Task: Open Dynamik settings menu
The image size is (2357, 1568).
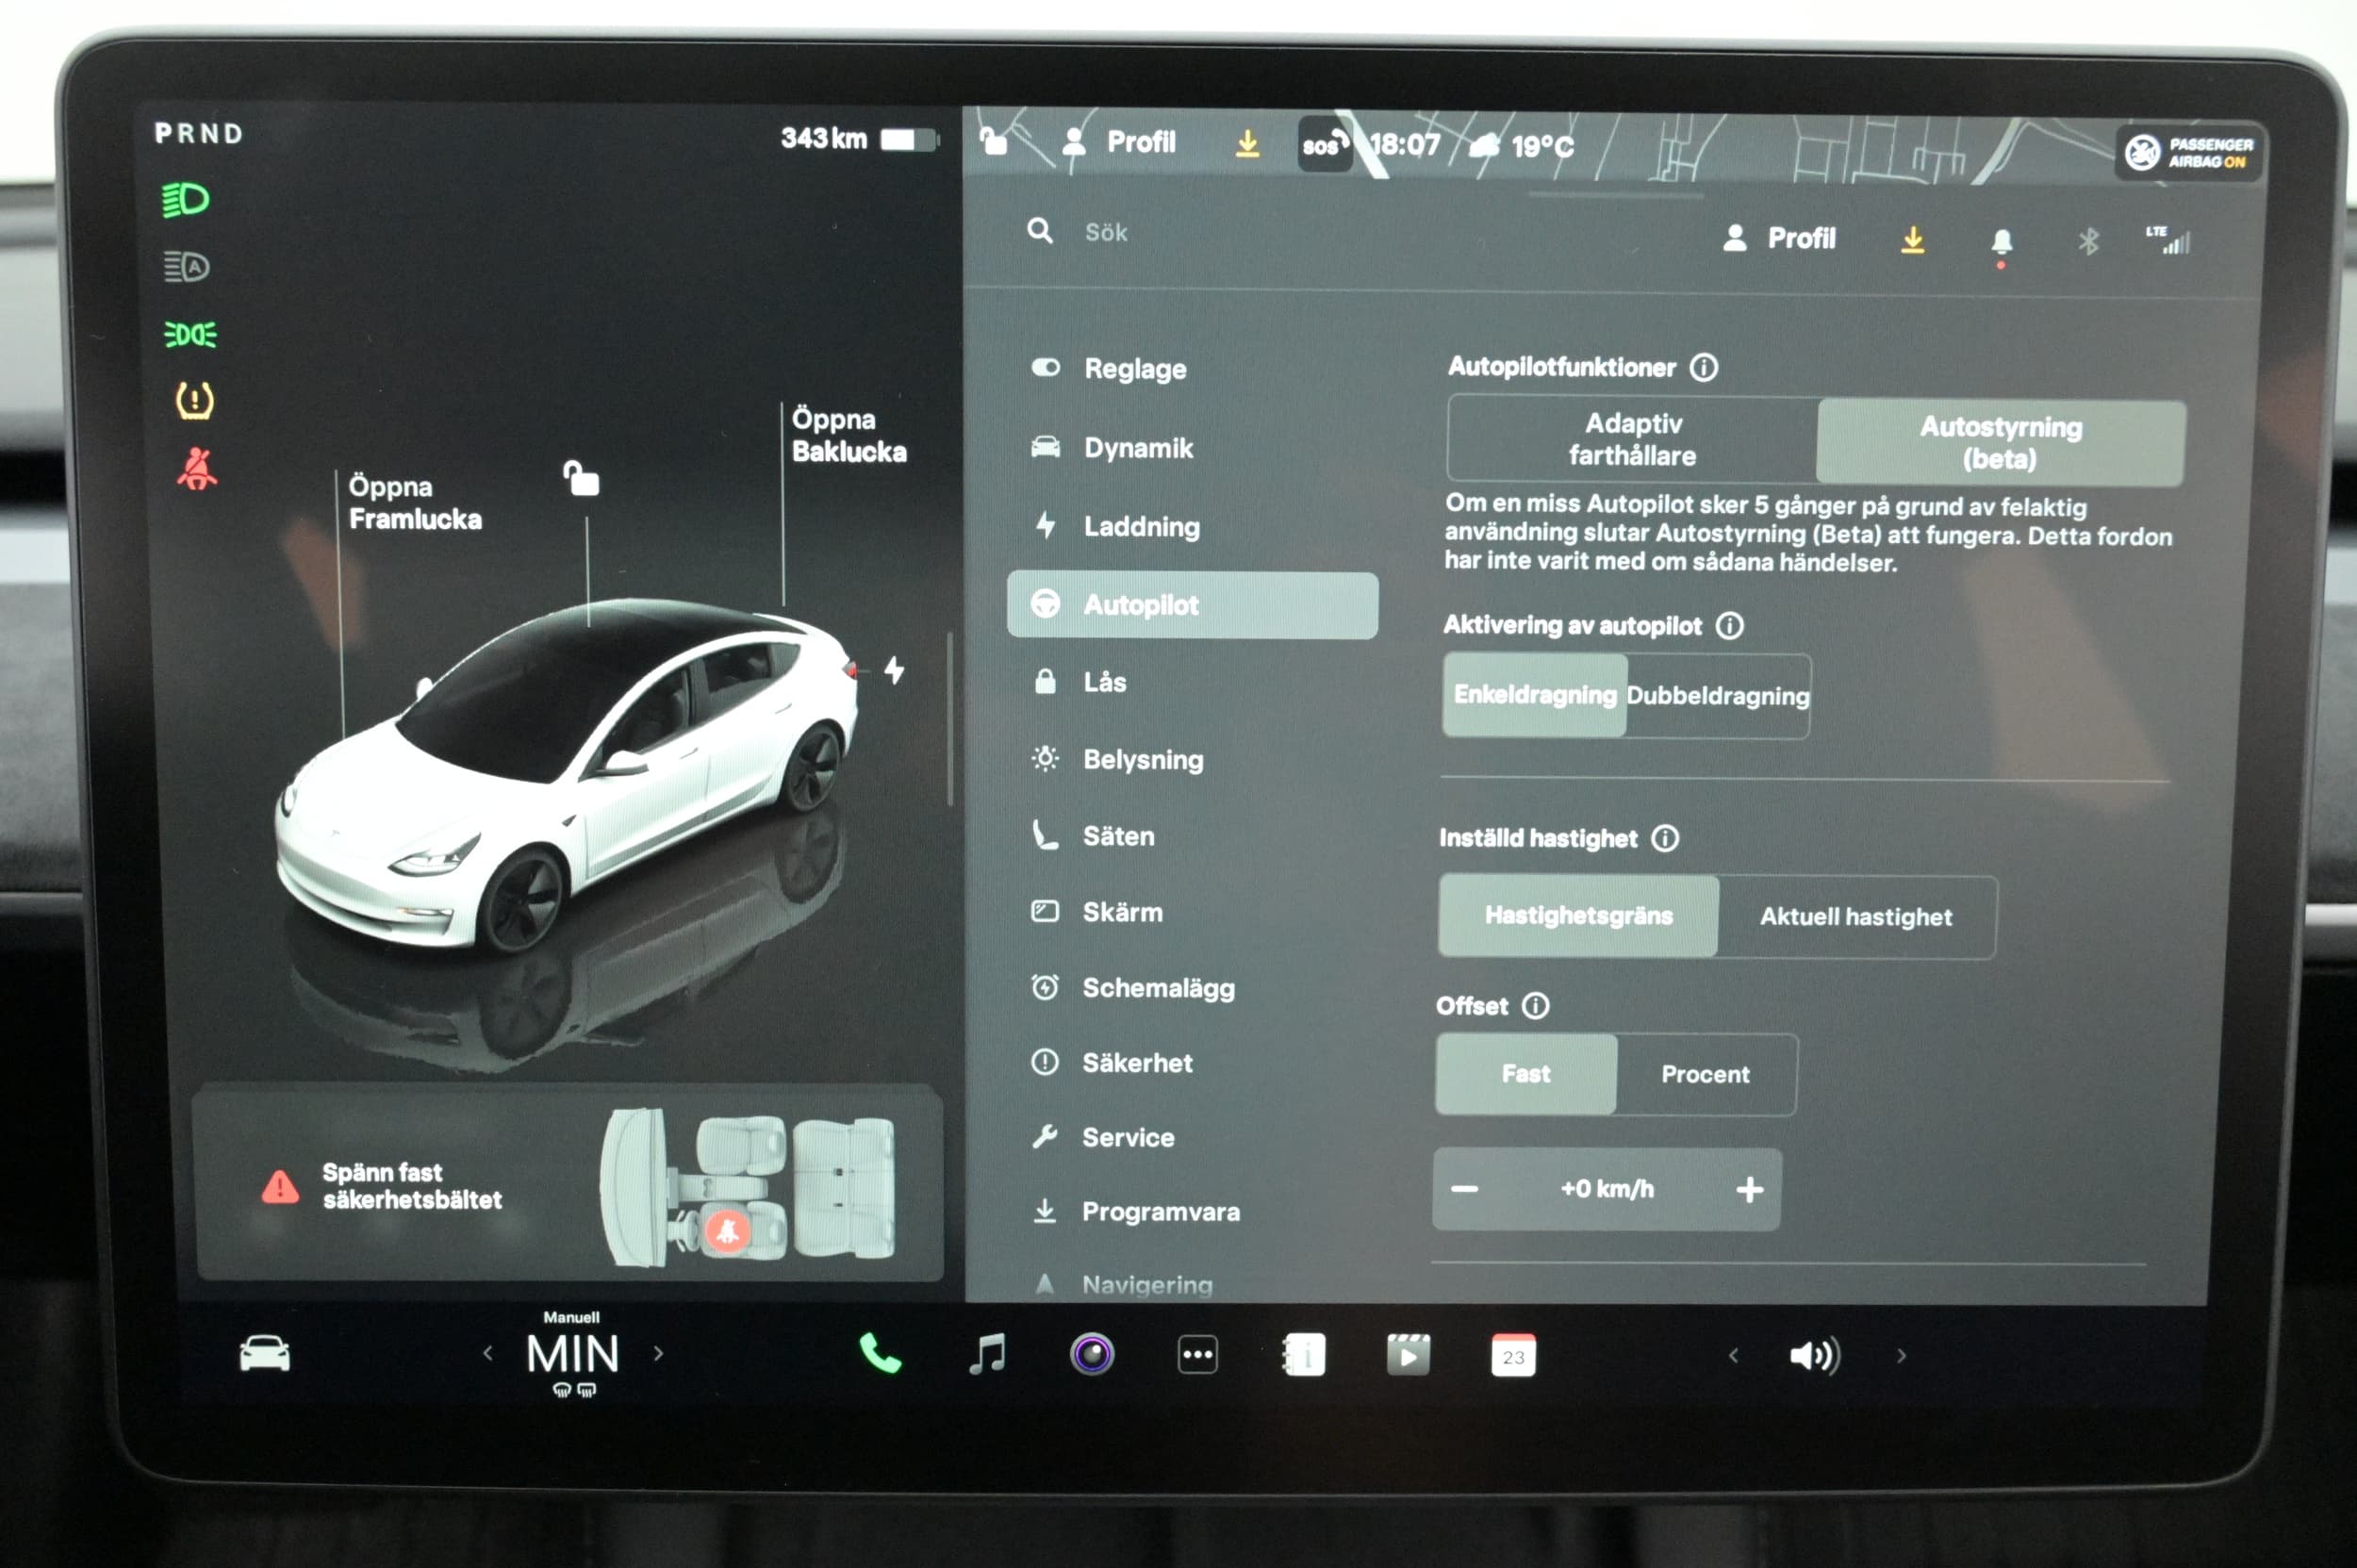Action: click(x=1192, y=448)
